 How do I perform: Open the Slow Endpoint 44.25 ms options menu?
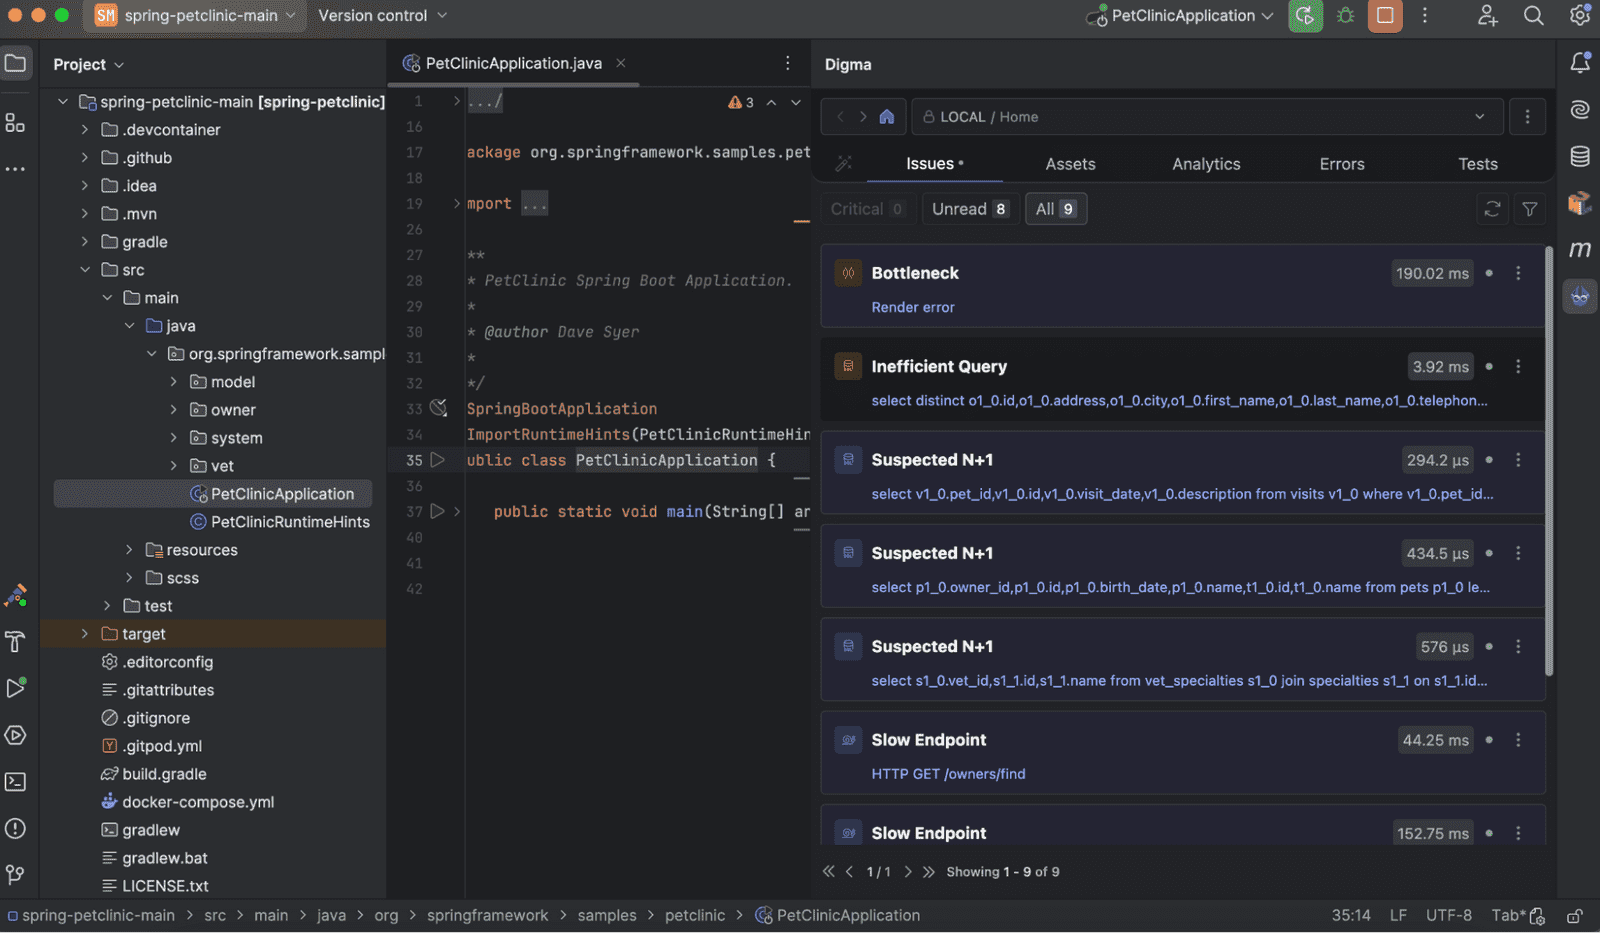[x=1518, y=740]
